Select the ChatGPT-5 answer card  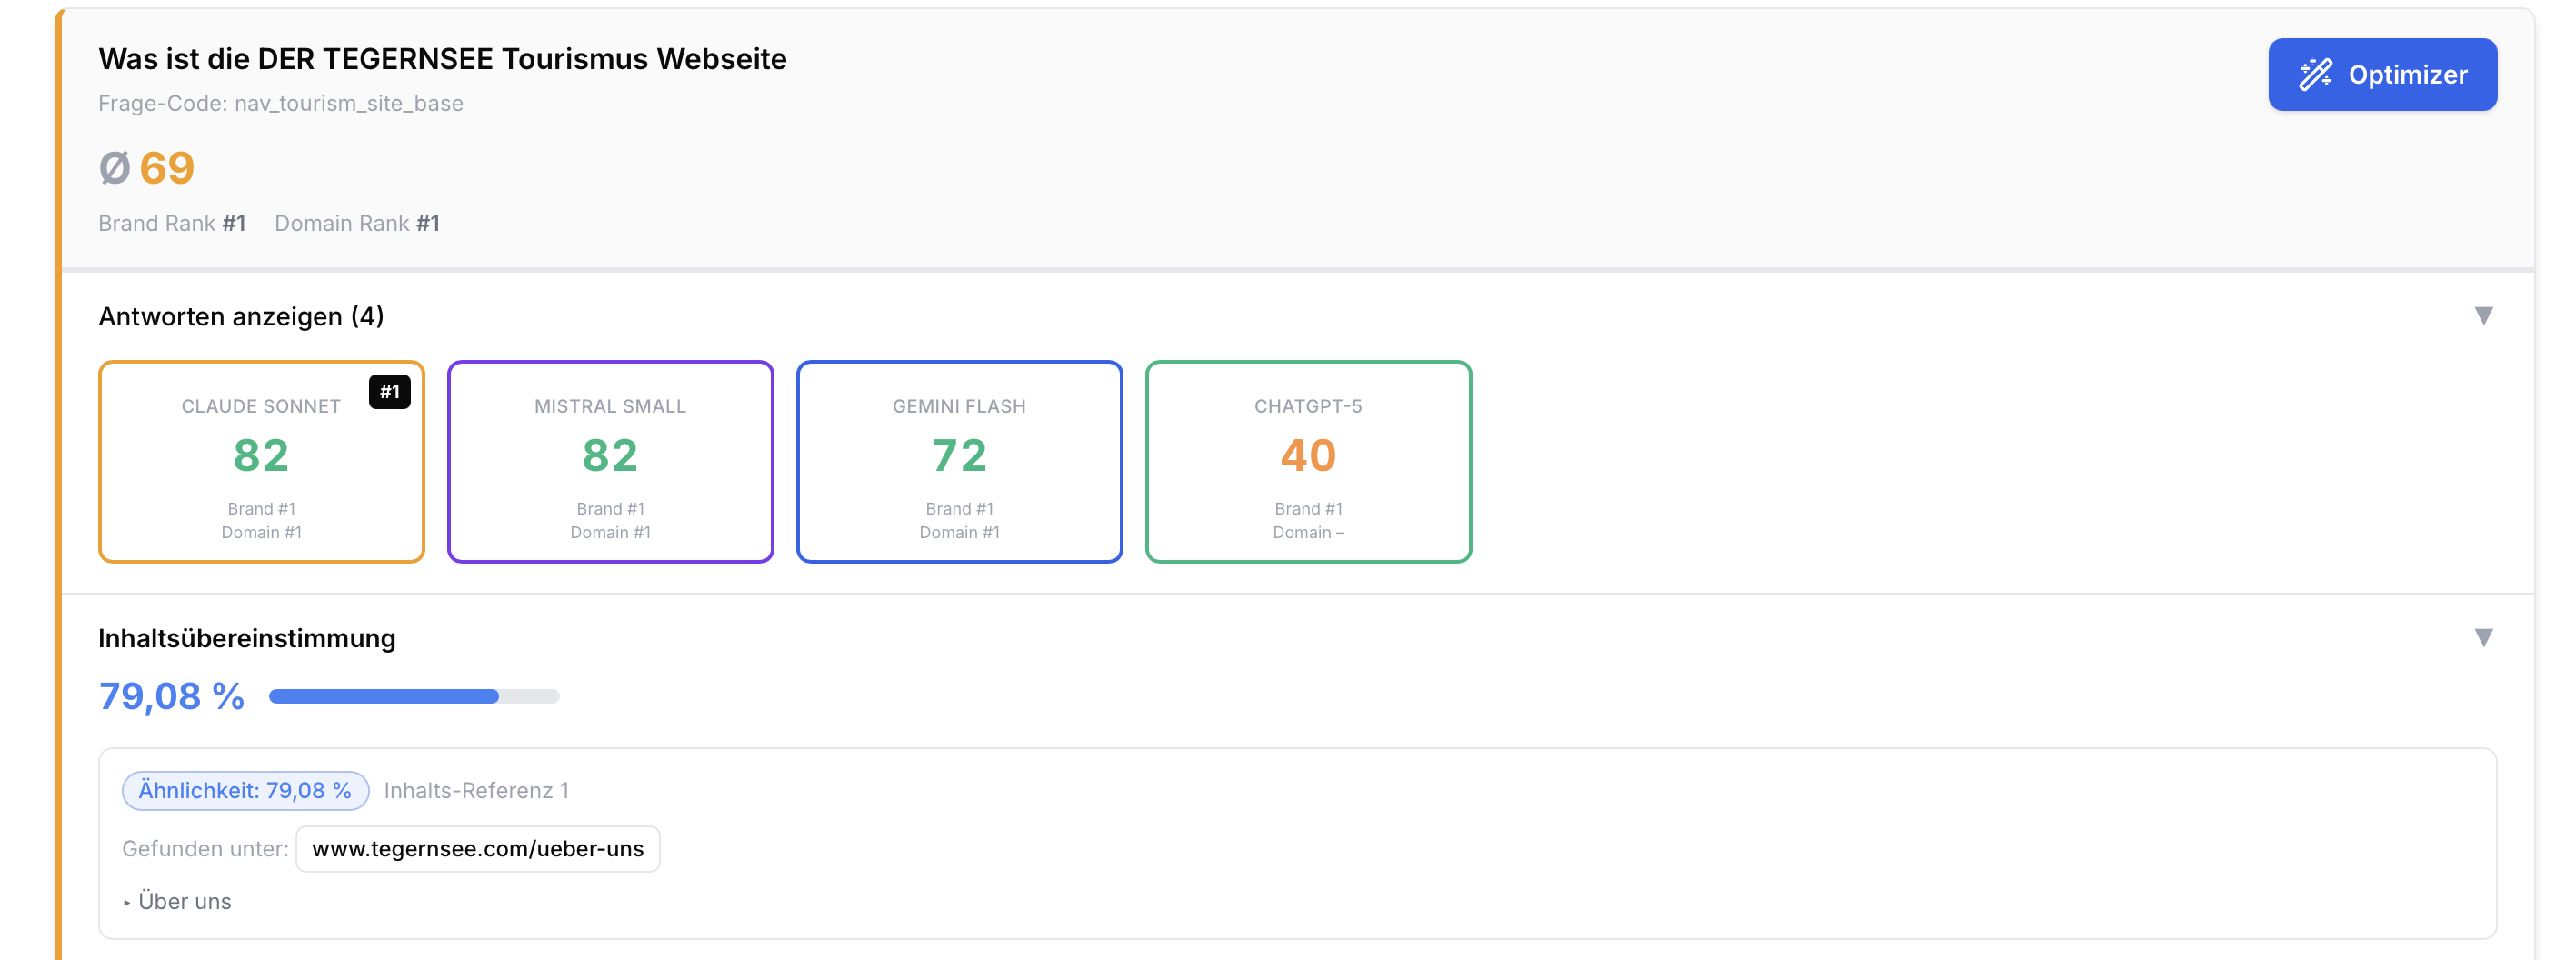click(1308, 462)
